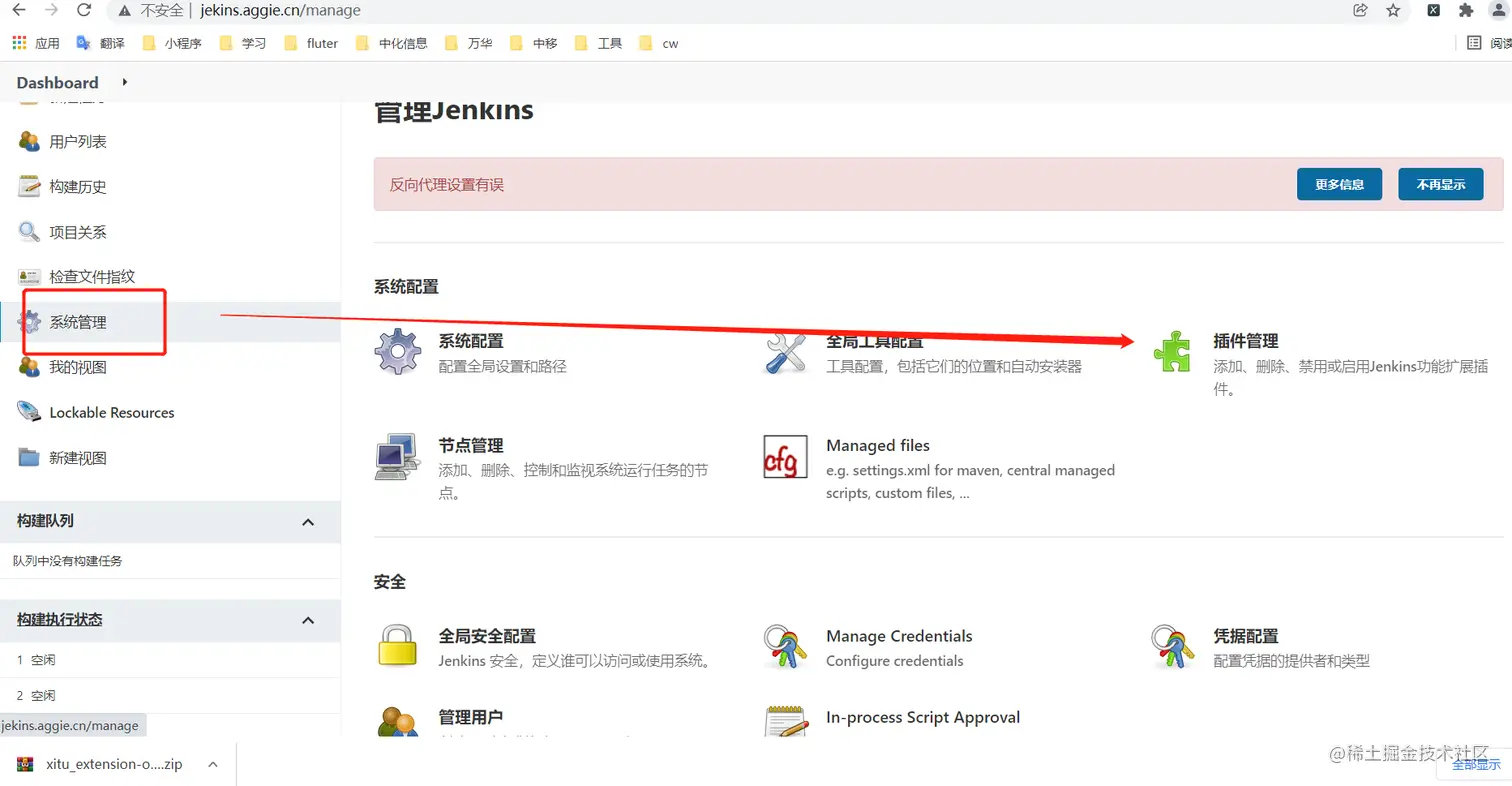Open the browser profile avatar icon

[1498, 10]
